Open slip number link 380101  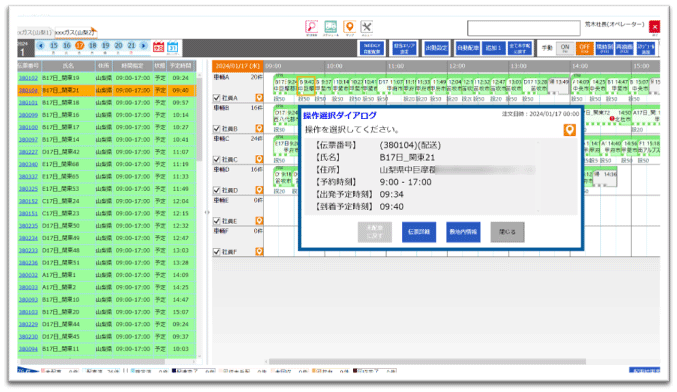coord(28,103)
